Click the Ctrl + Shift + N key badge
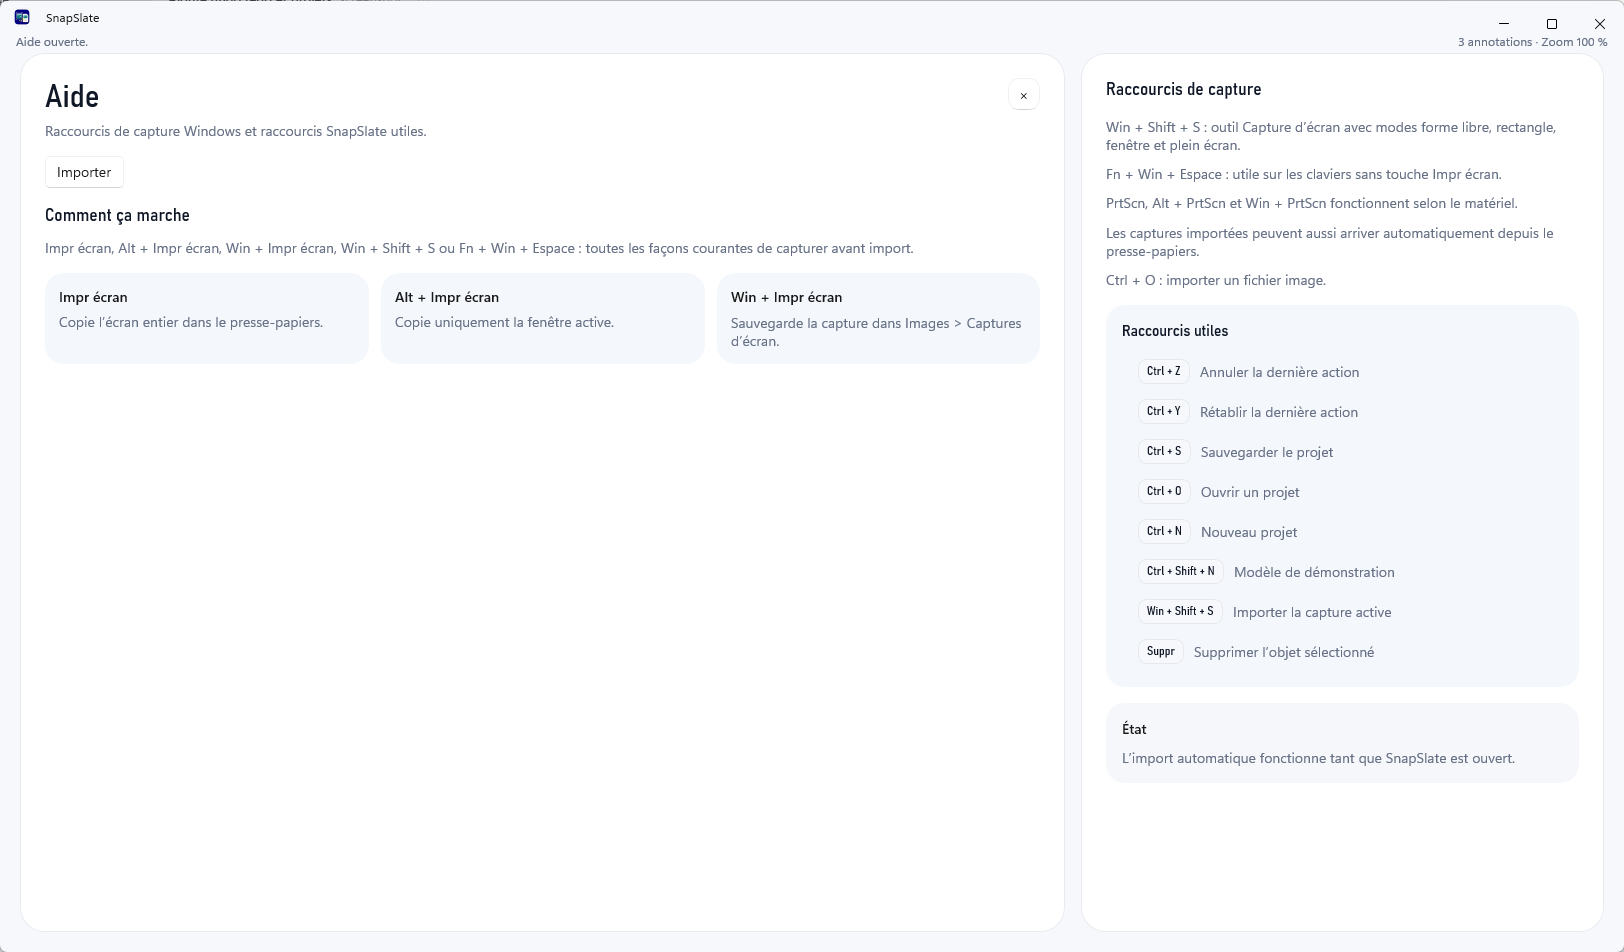This screenshot has width=1624, height=952. pos(1180,571)
